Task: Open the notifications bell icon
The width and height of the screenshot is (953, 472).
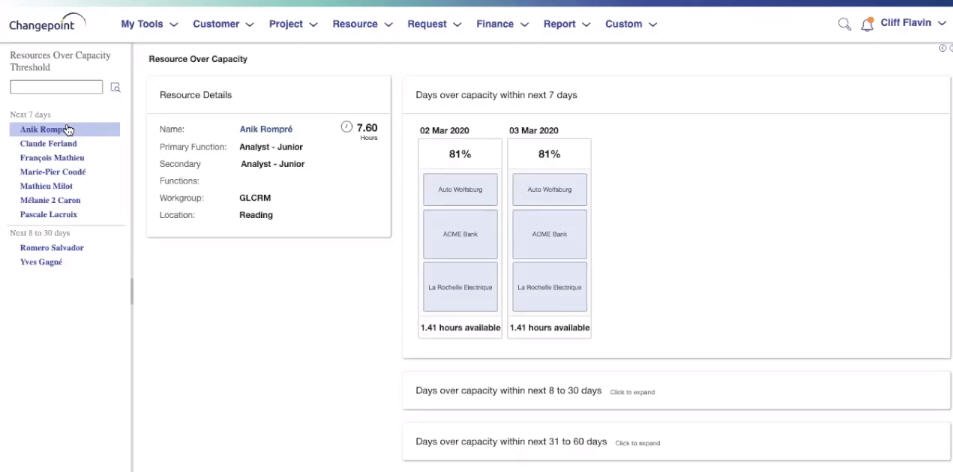Action: tap(867, 24)
